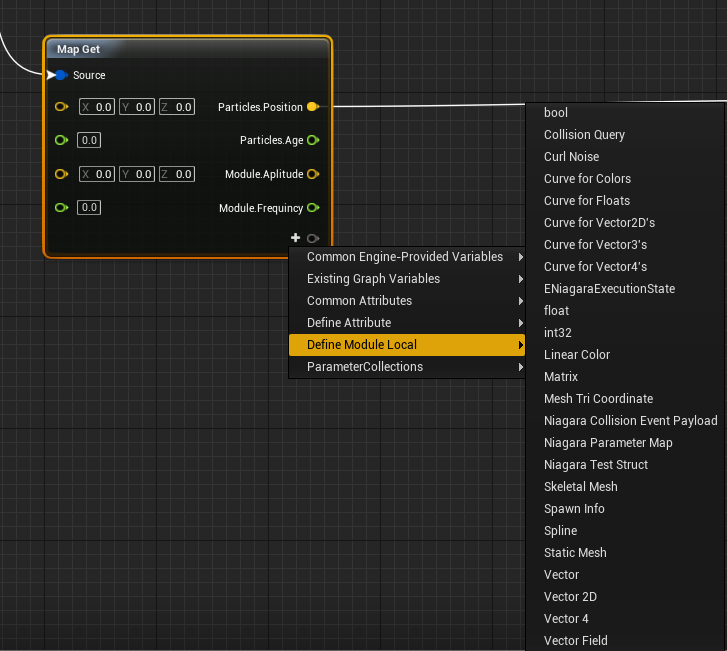Image resolution: width=727 pixels, height=651 pixels.
Task: Choose Linear Color type
Action: tap(625, 355)
